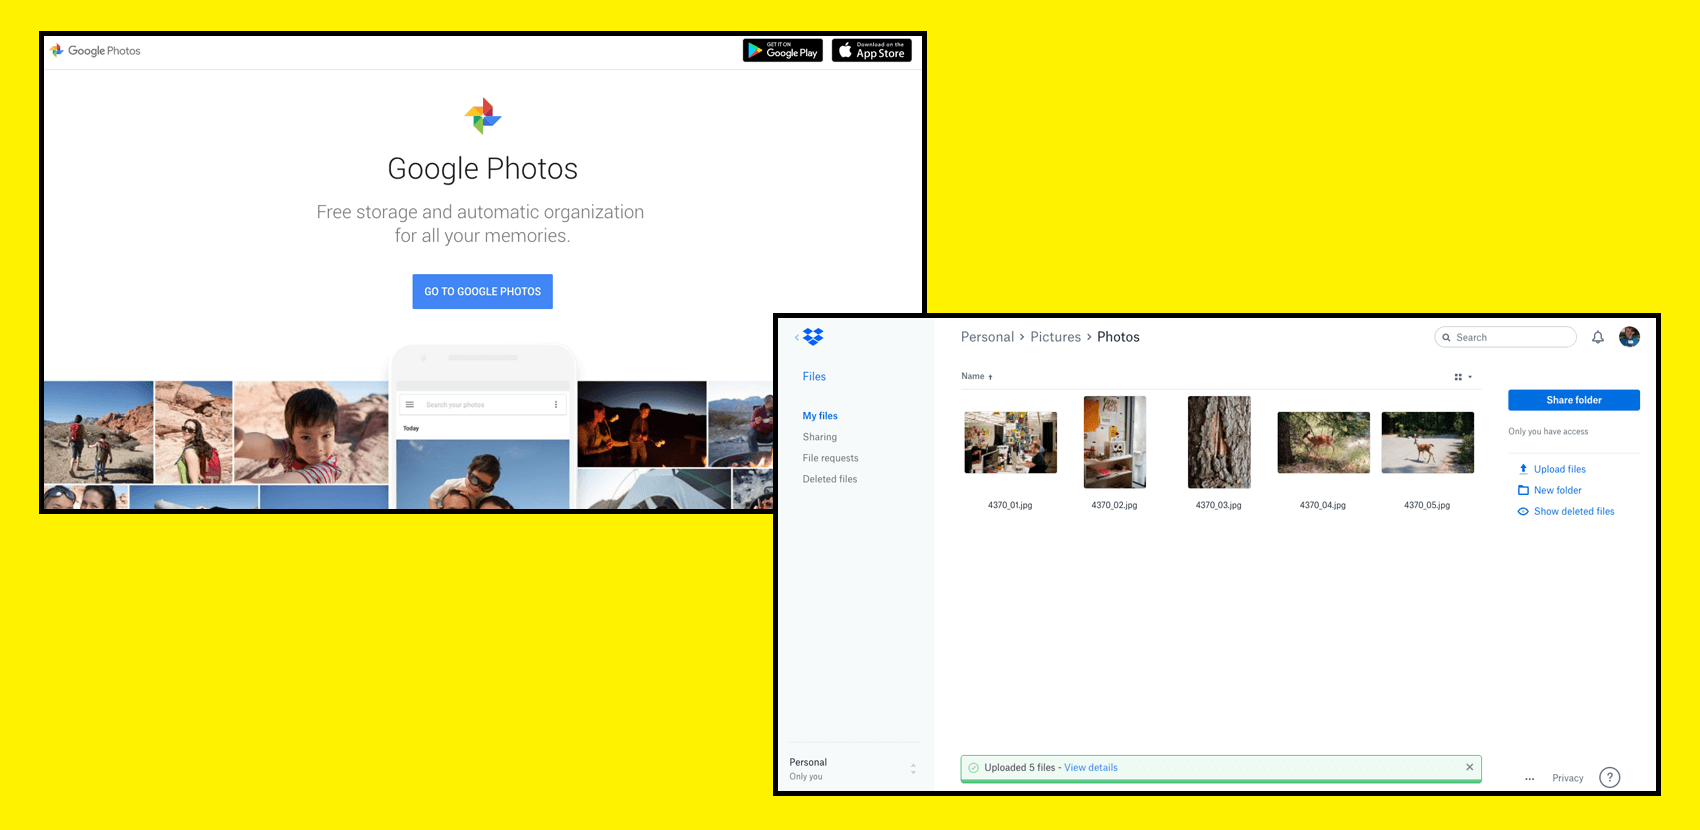Open the Download on App Store badge

(x=871, y=50)
